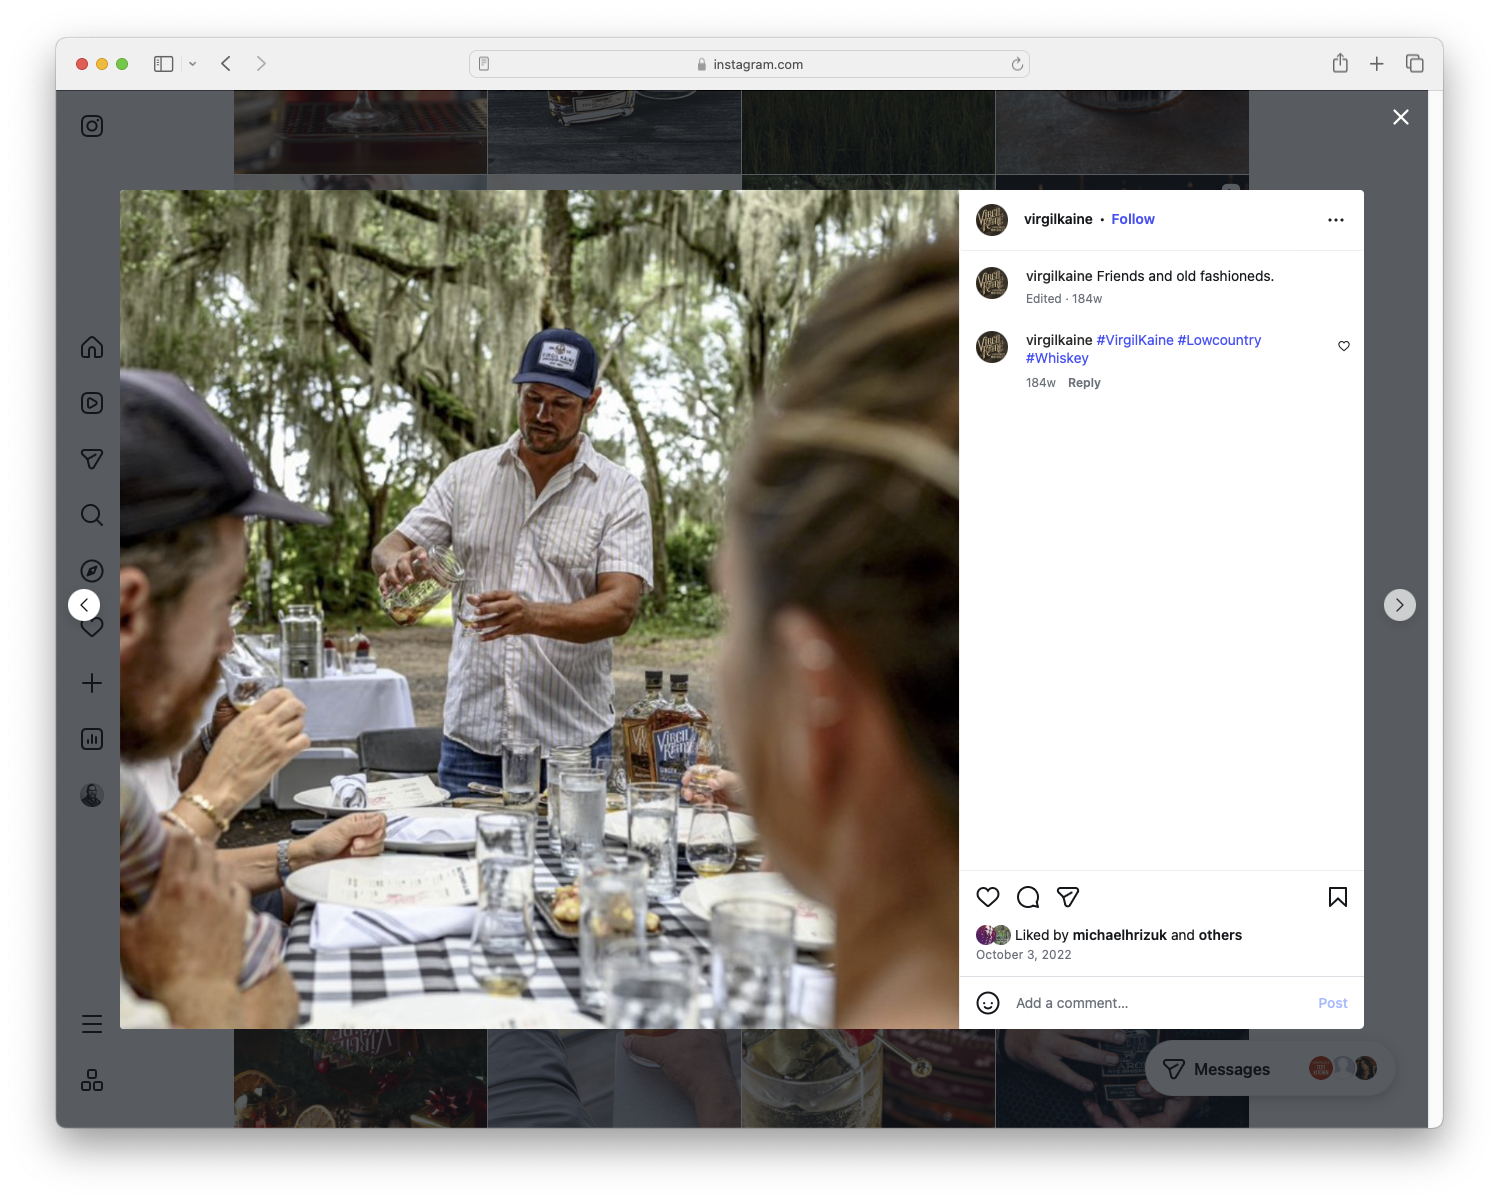
Task: Like the hashtag comment's small heart
Action: 1343,346
